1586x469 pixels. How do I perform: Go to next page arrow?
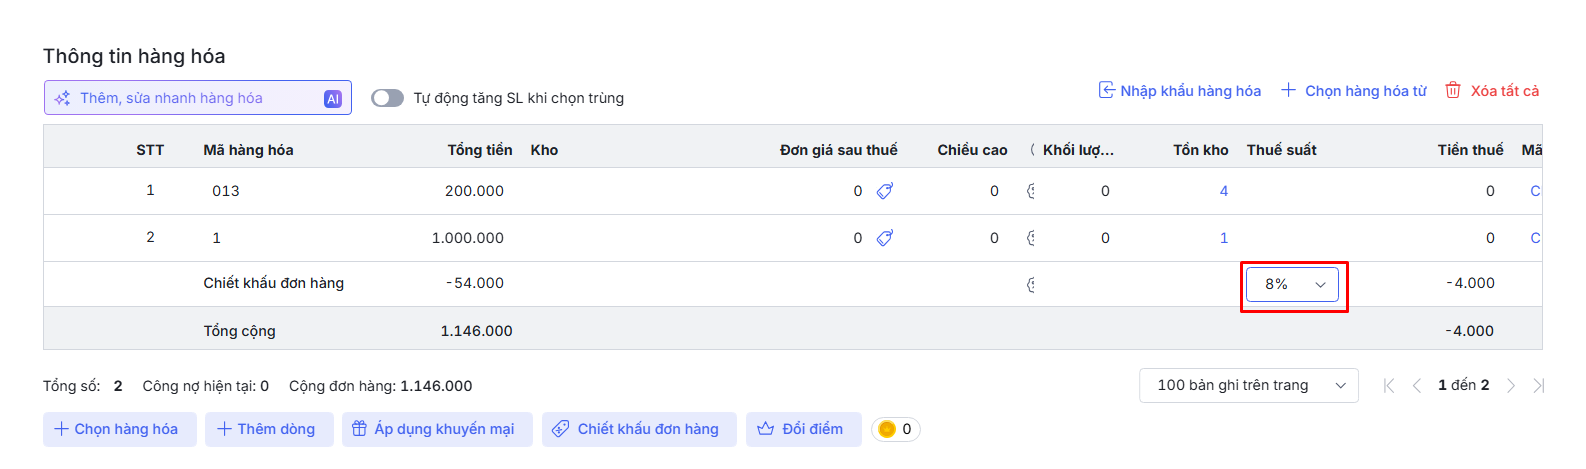1511,386
